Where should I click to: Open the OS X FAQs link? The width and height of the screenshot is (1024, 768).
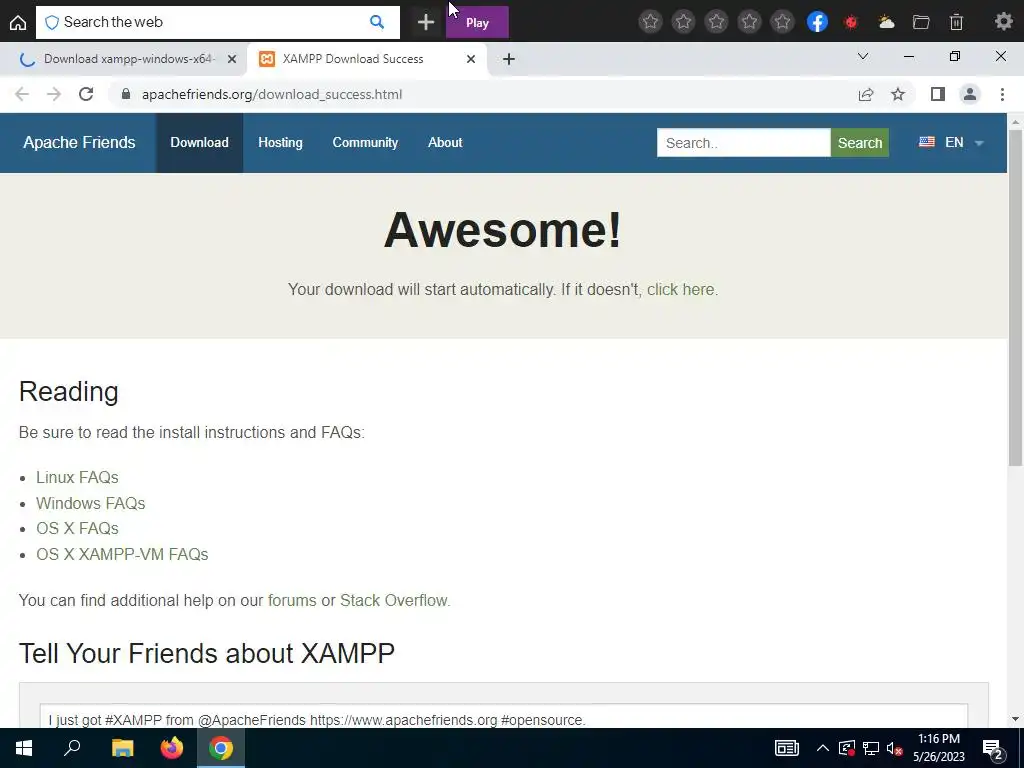(77, 528)
